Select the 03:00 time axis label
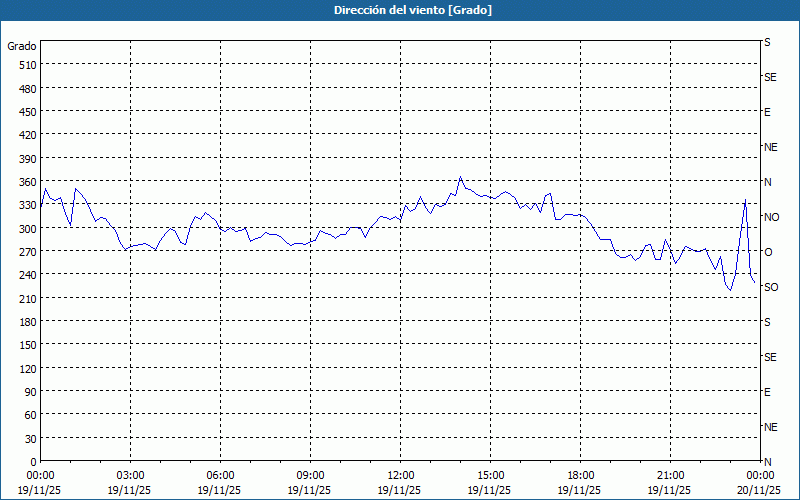The height and width of the screenshot is (500, 800). point(131,475)
